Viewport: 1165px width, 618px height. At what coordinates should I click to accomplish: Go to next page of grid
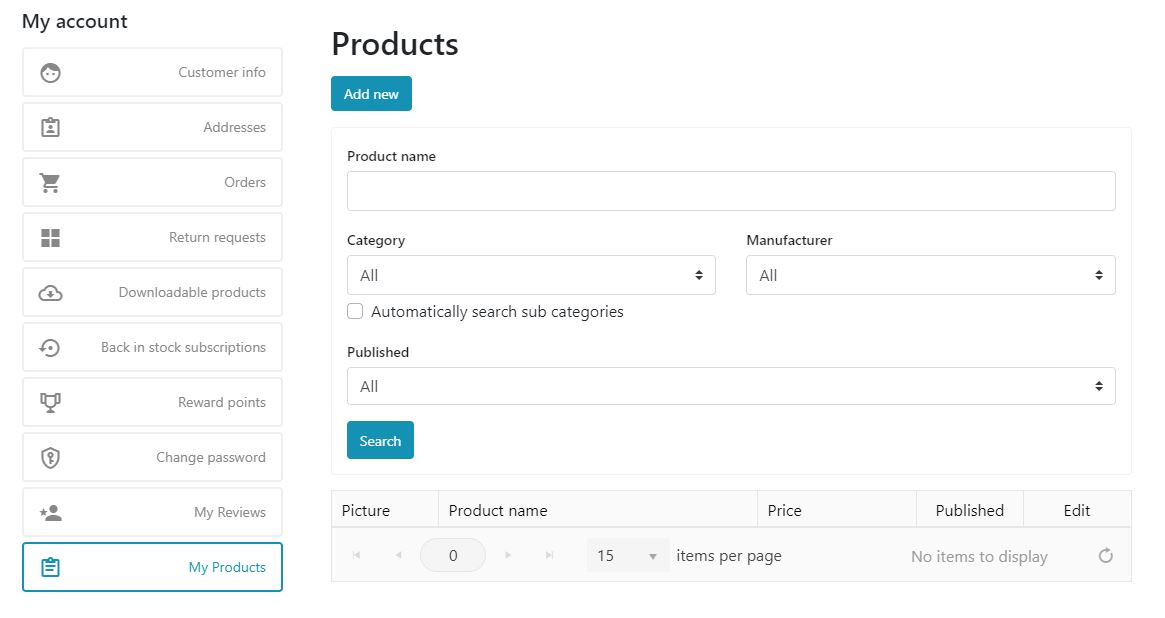point(508,555)
